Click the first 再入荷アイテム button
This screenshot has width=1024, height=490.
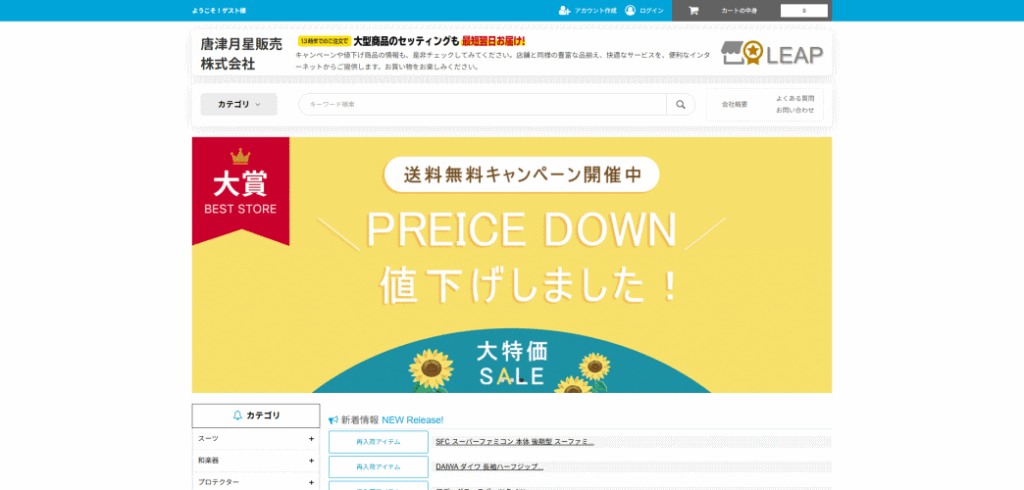(x=378, y=441)
